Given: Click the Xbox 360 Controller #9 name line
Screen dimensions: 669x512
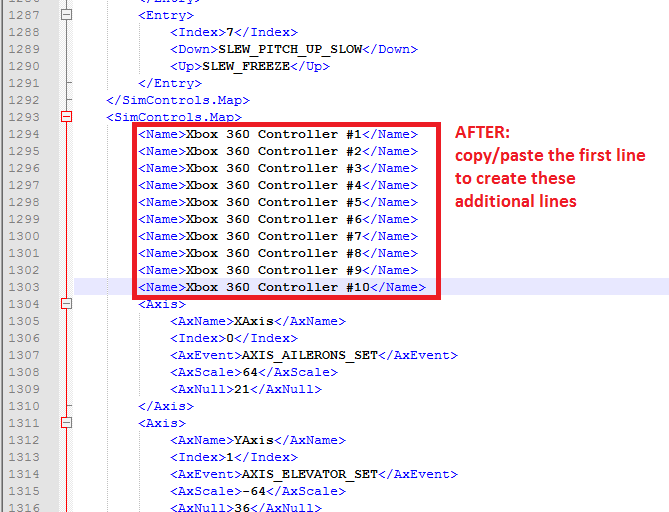Looking at the screenshot, I should tap(278, 270).
